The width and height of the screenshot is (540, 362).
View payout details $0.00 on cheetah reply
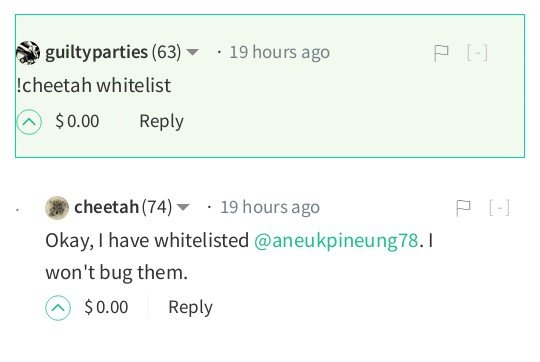[106, 307]
